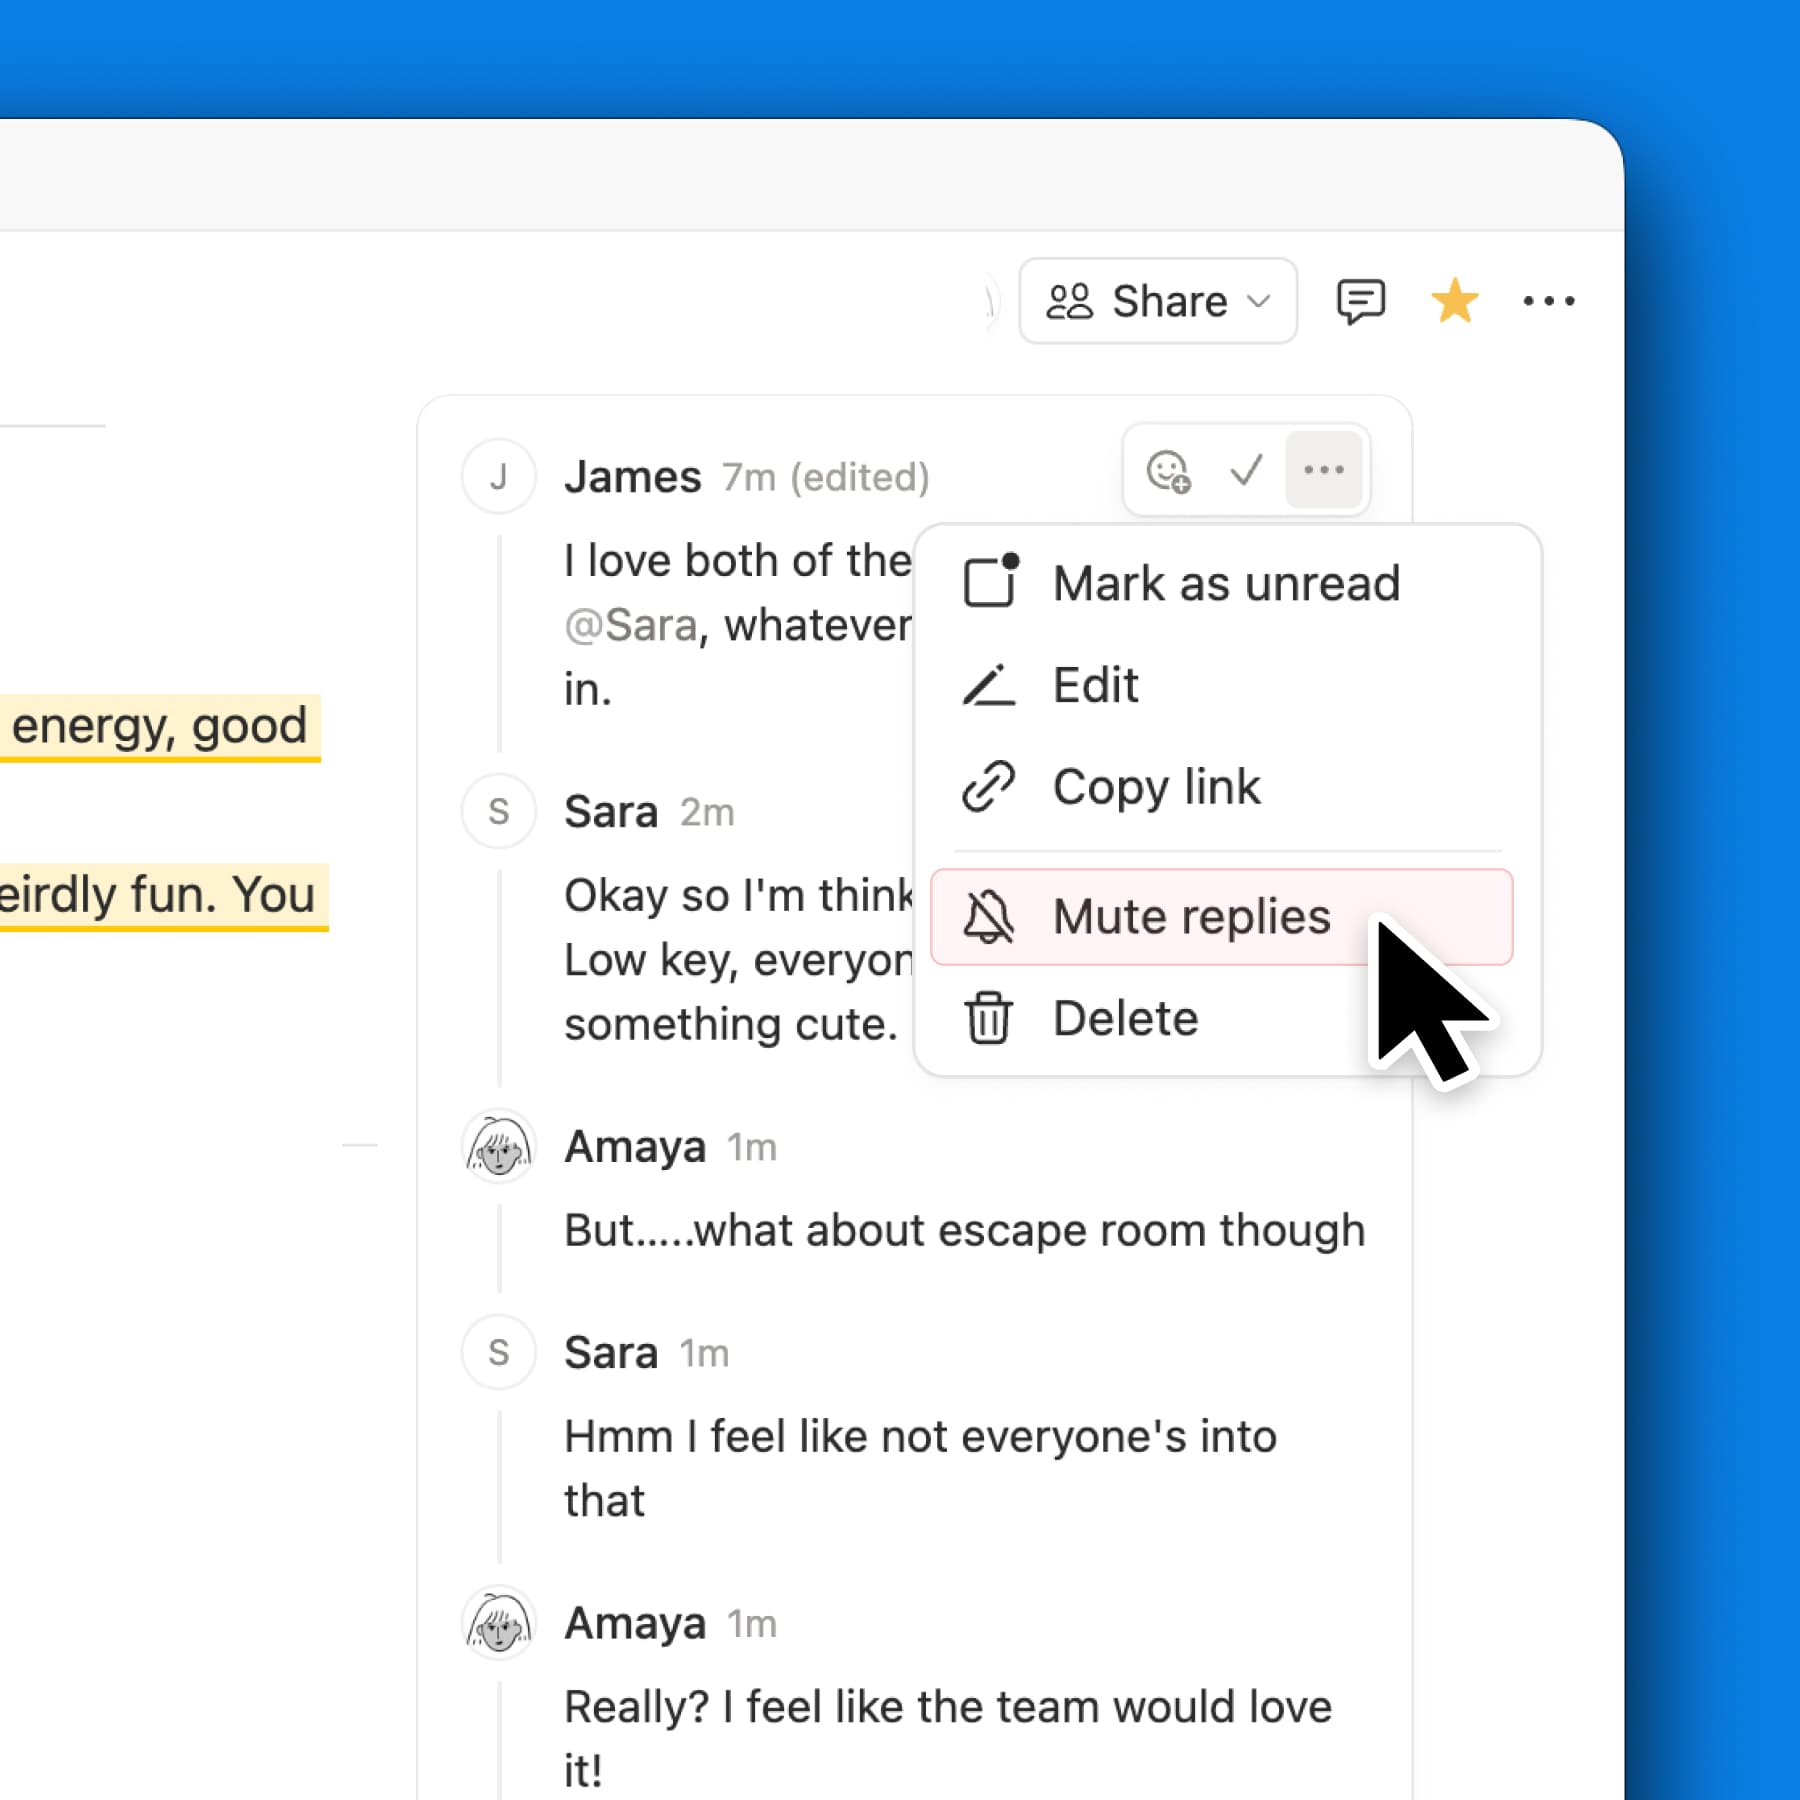Screen dimensions: 1800x1800
Task: Click Amaya's avatar beside the "Really?" comment
Action: [499, 1623]
